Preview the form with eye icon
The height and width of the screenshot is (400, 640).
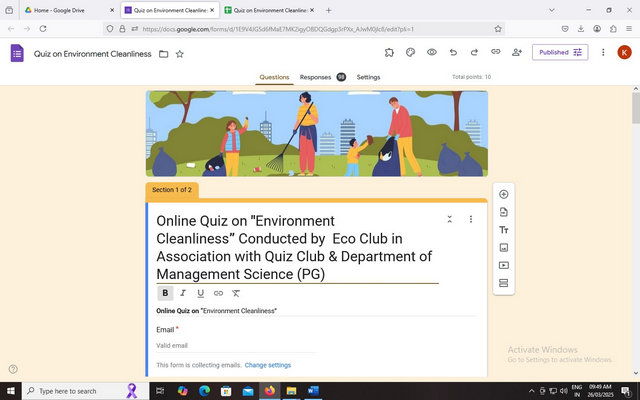click(x=432, y=52)
